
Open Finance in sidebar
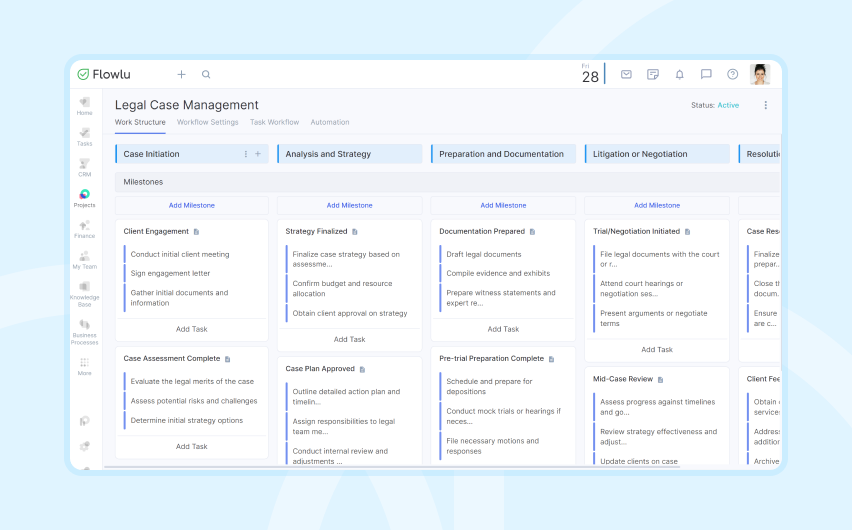pos(84,229)
